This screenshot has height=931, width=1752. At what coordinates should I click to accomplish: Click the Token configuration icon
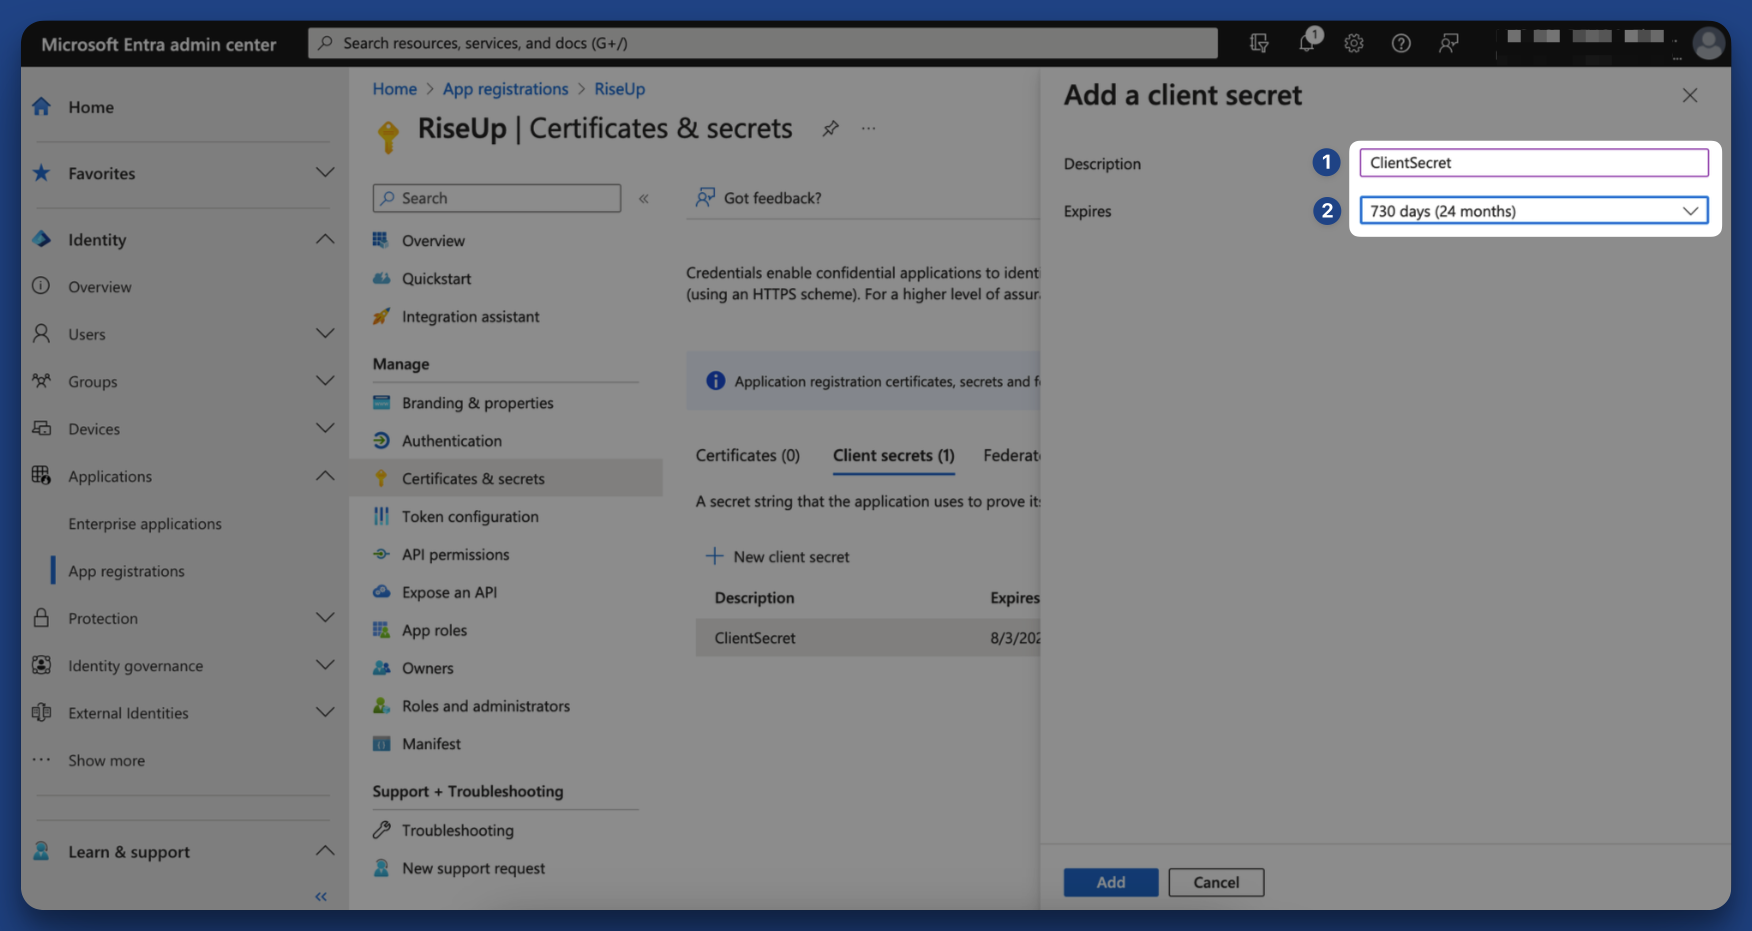(x=382, y=516)
